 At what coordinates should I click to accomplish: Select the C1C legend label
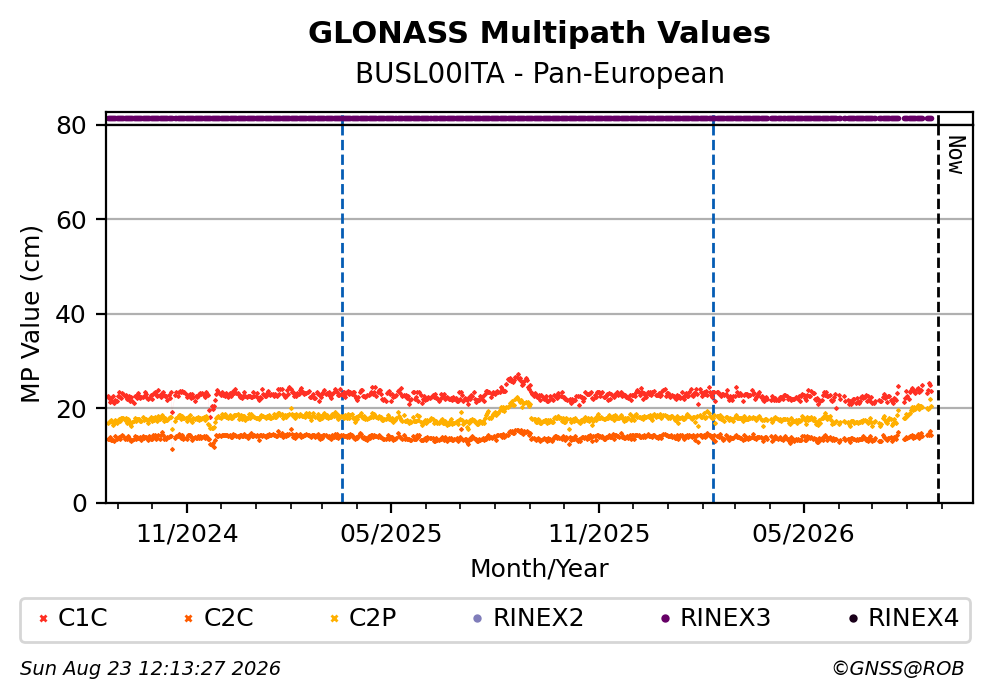pos(82,618)
